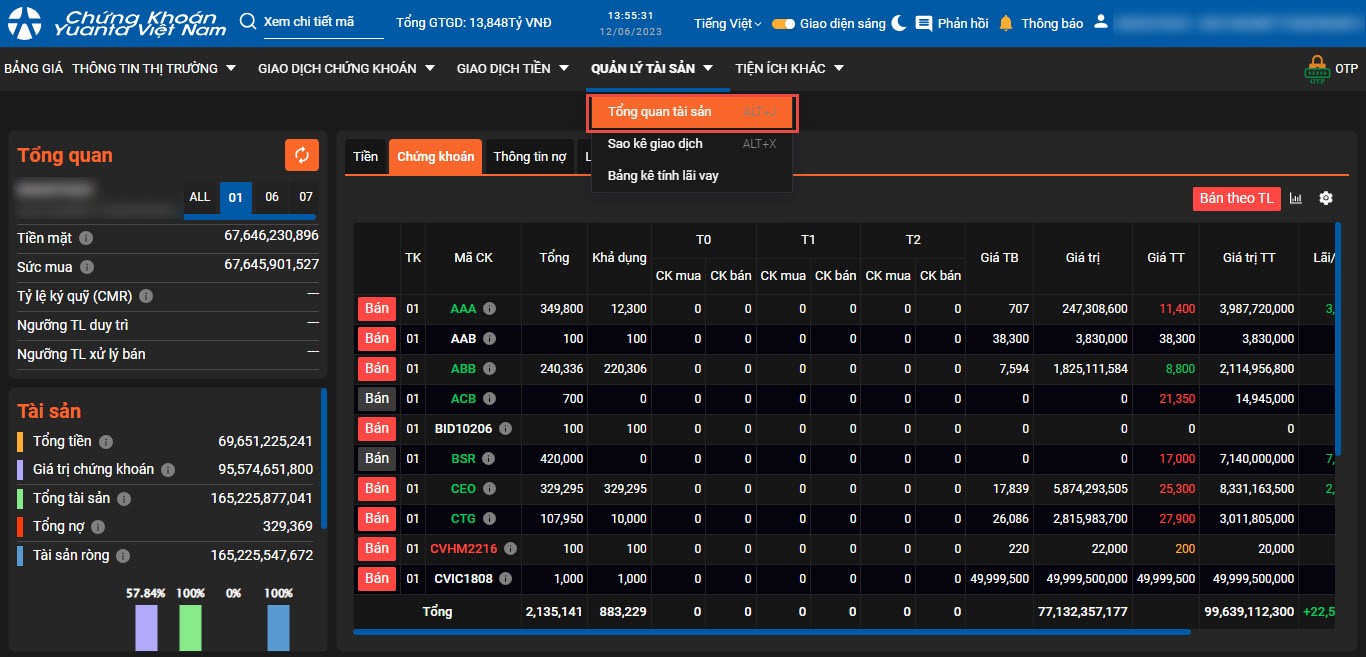
Task: Click info icon next to Tiền mặt
Action: (86, 238)
